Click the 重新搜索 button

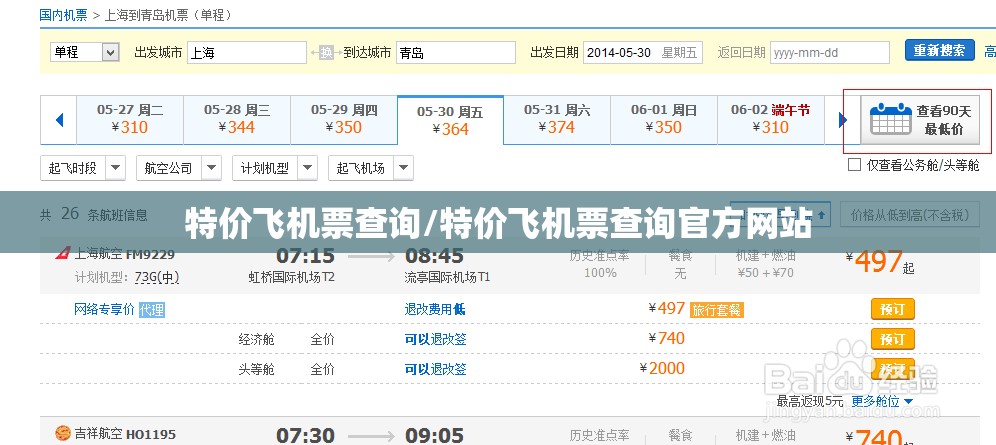click(x=939, y=50)
